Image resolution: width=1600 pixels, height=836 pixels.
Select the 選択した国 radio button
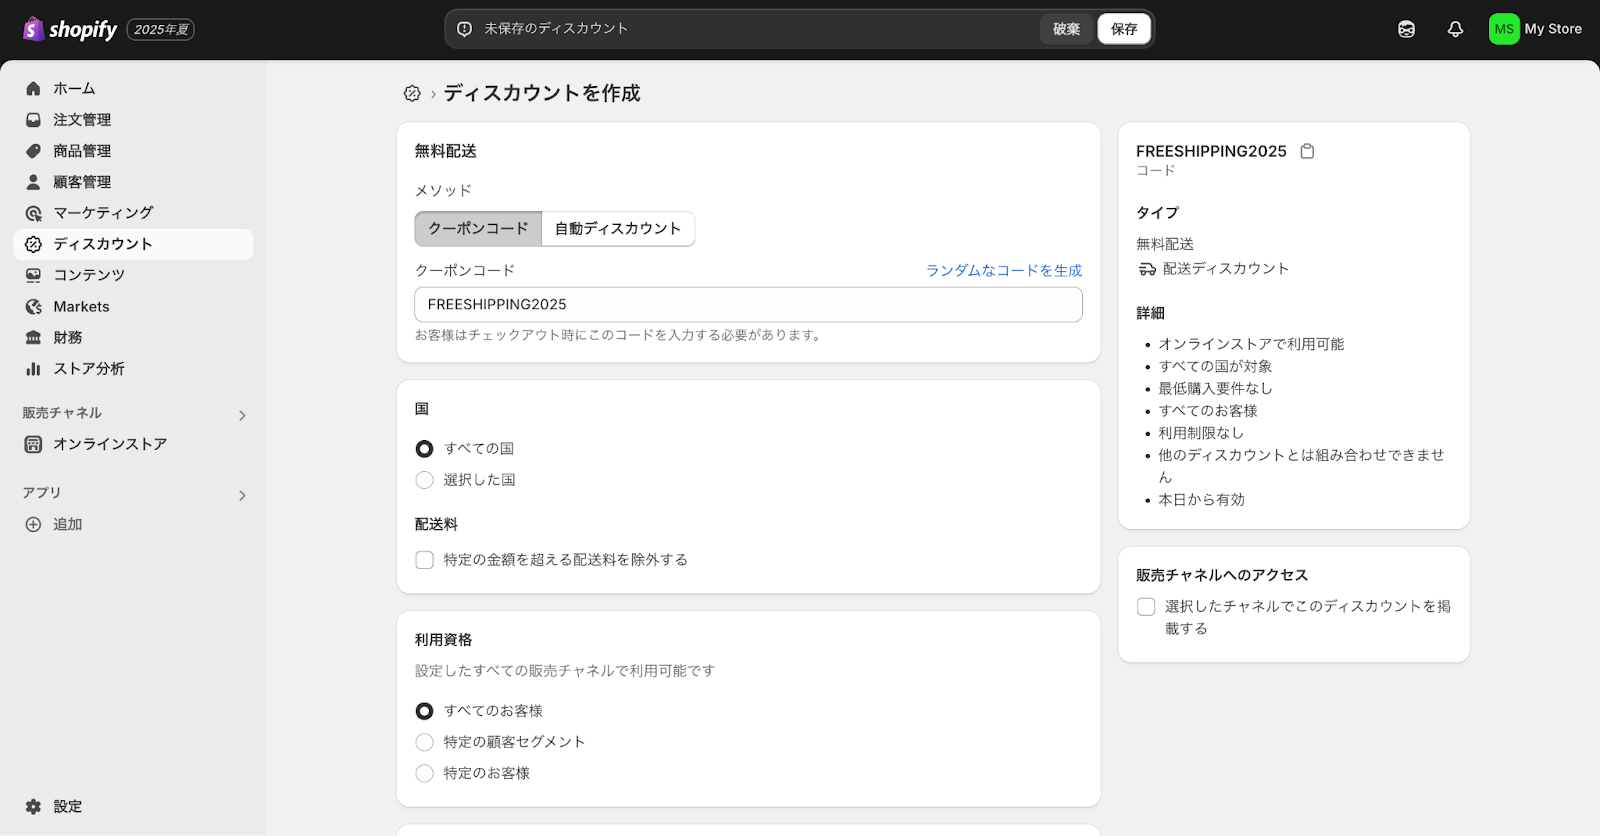[424, 480]
